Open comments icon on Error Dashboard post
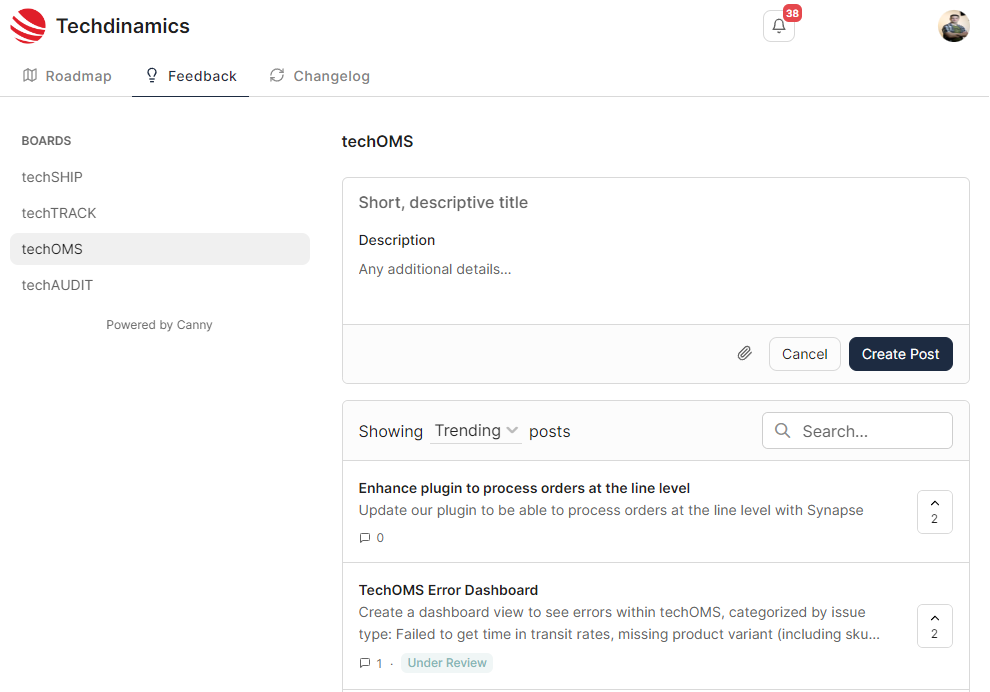Viewport: 990px width, 692px height. [x=365, y=663]
